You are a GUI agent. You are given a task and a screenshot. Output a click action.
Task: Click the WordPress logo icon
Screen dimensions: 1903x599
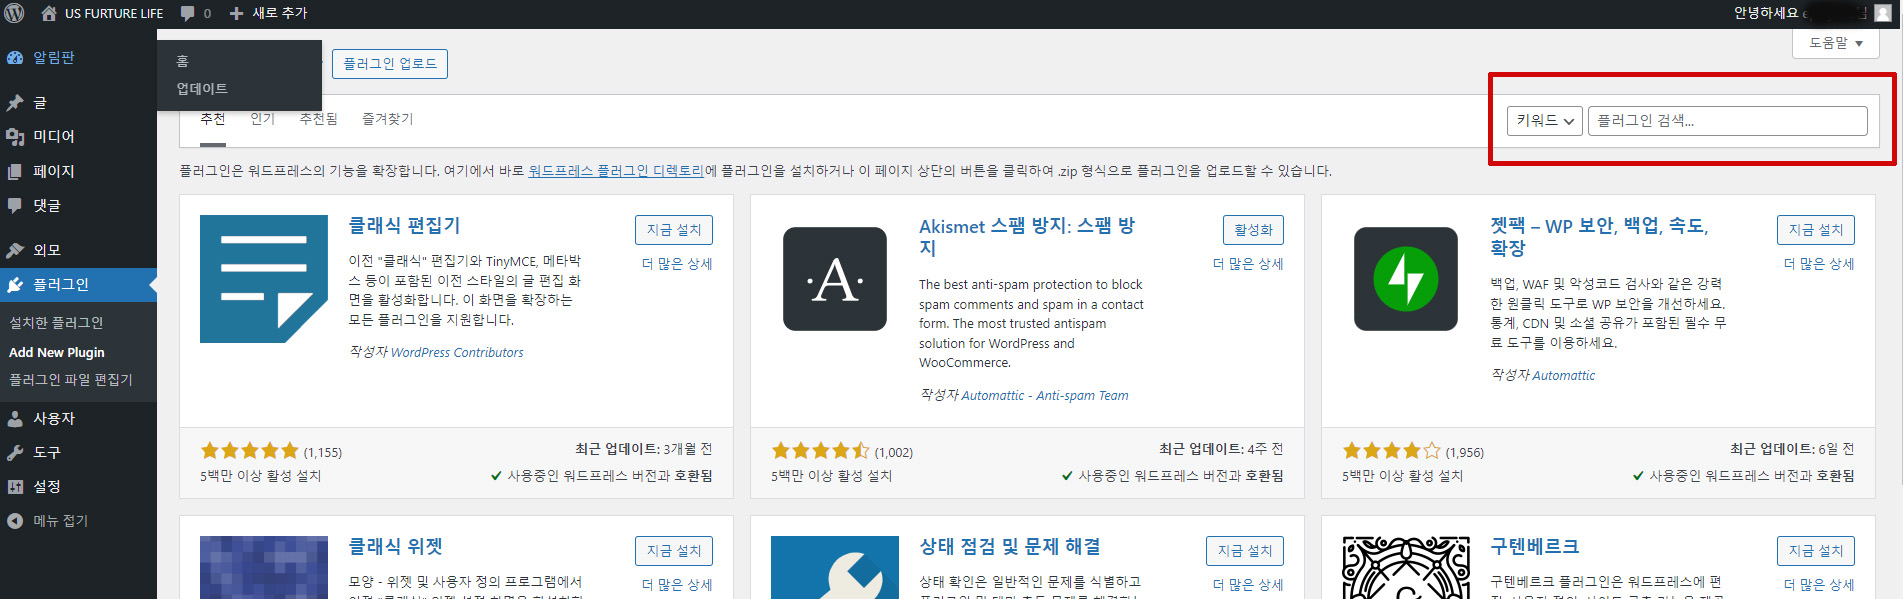tap(14, 13)
